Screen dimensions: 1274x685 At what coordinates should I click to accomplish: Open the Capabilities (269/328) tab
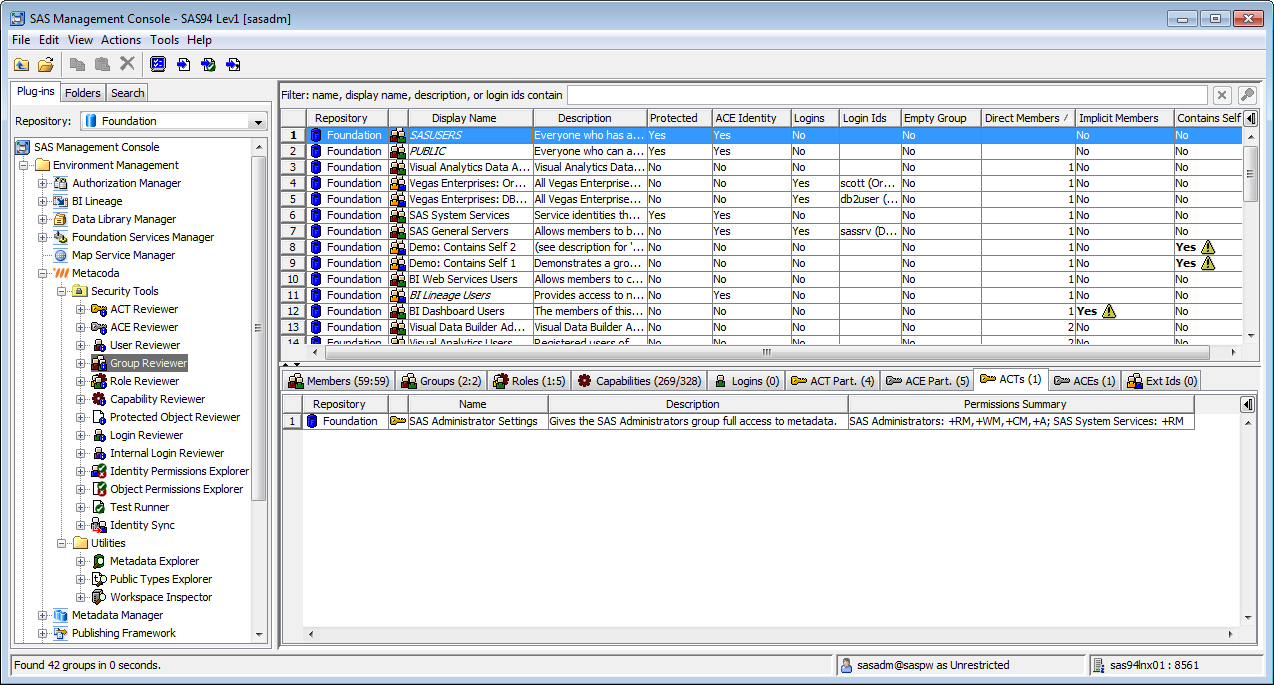pos(638,380)
